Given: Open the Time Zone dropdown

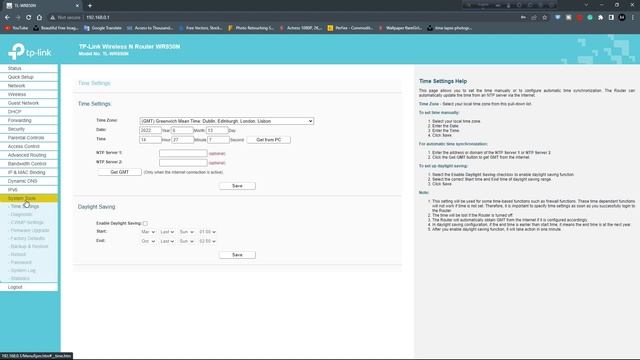Looking at the screenshot, I should click(x=227, y=121).
